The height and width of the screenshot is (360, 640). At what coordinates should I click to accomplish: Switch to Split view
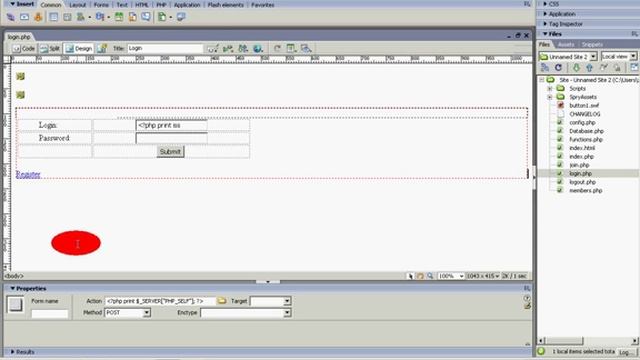(50, 49)
